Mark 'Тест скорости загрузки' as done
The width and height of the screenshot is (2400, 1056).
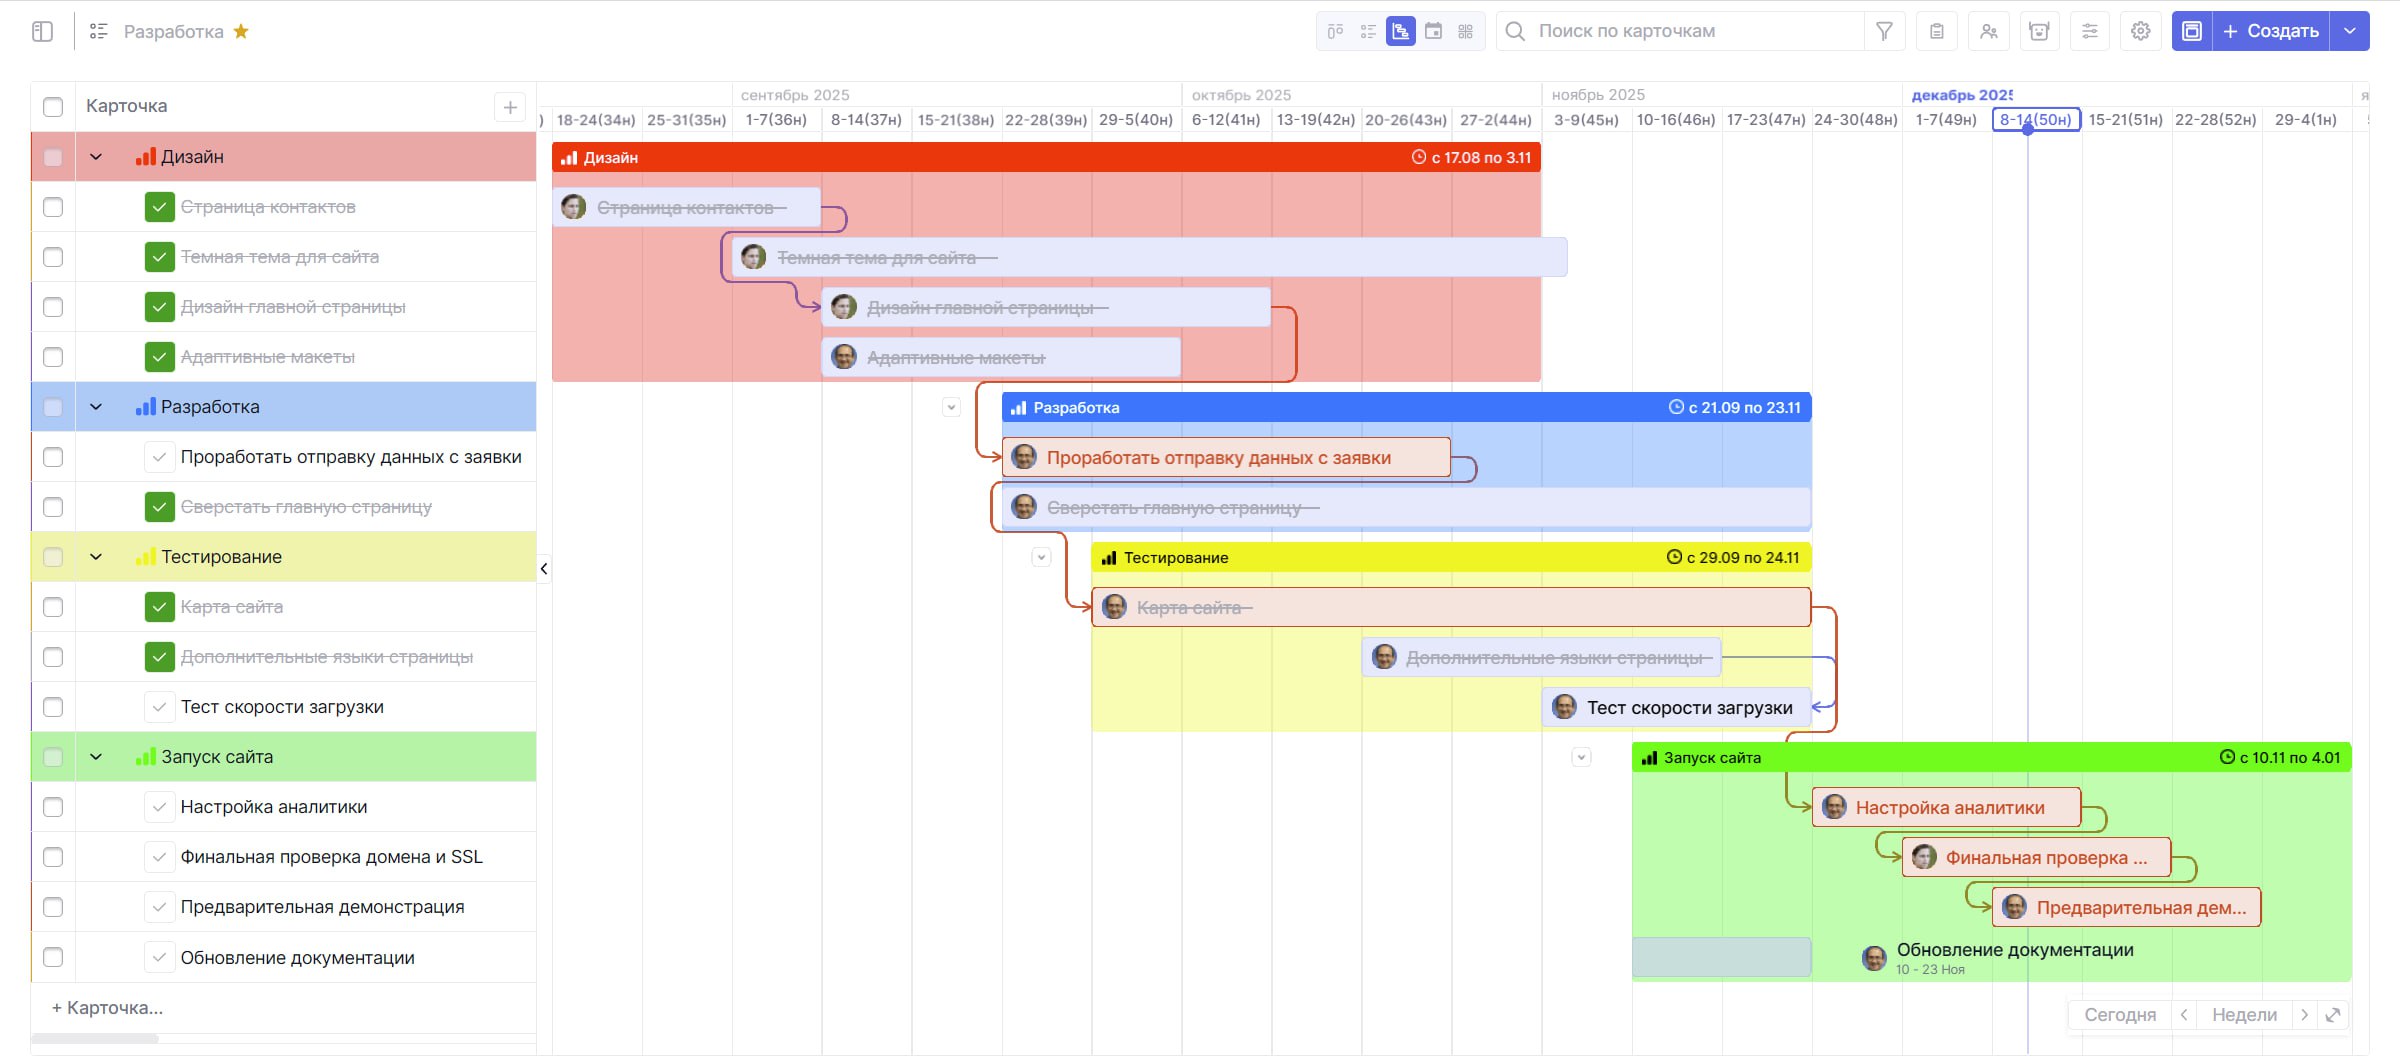(159, 707)
